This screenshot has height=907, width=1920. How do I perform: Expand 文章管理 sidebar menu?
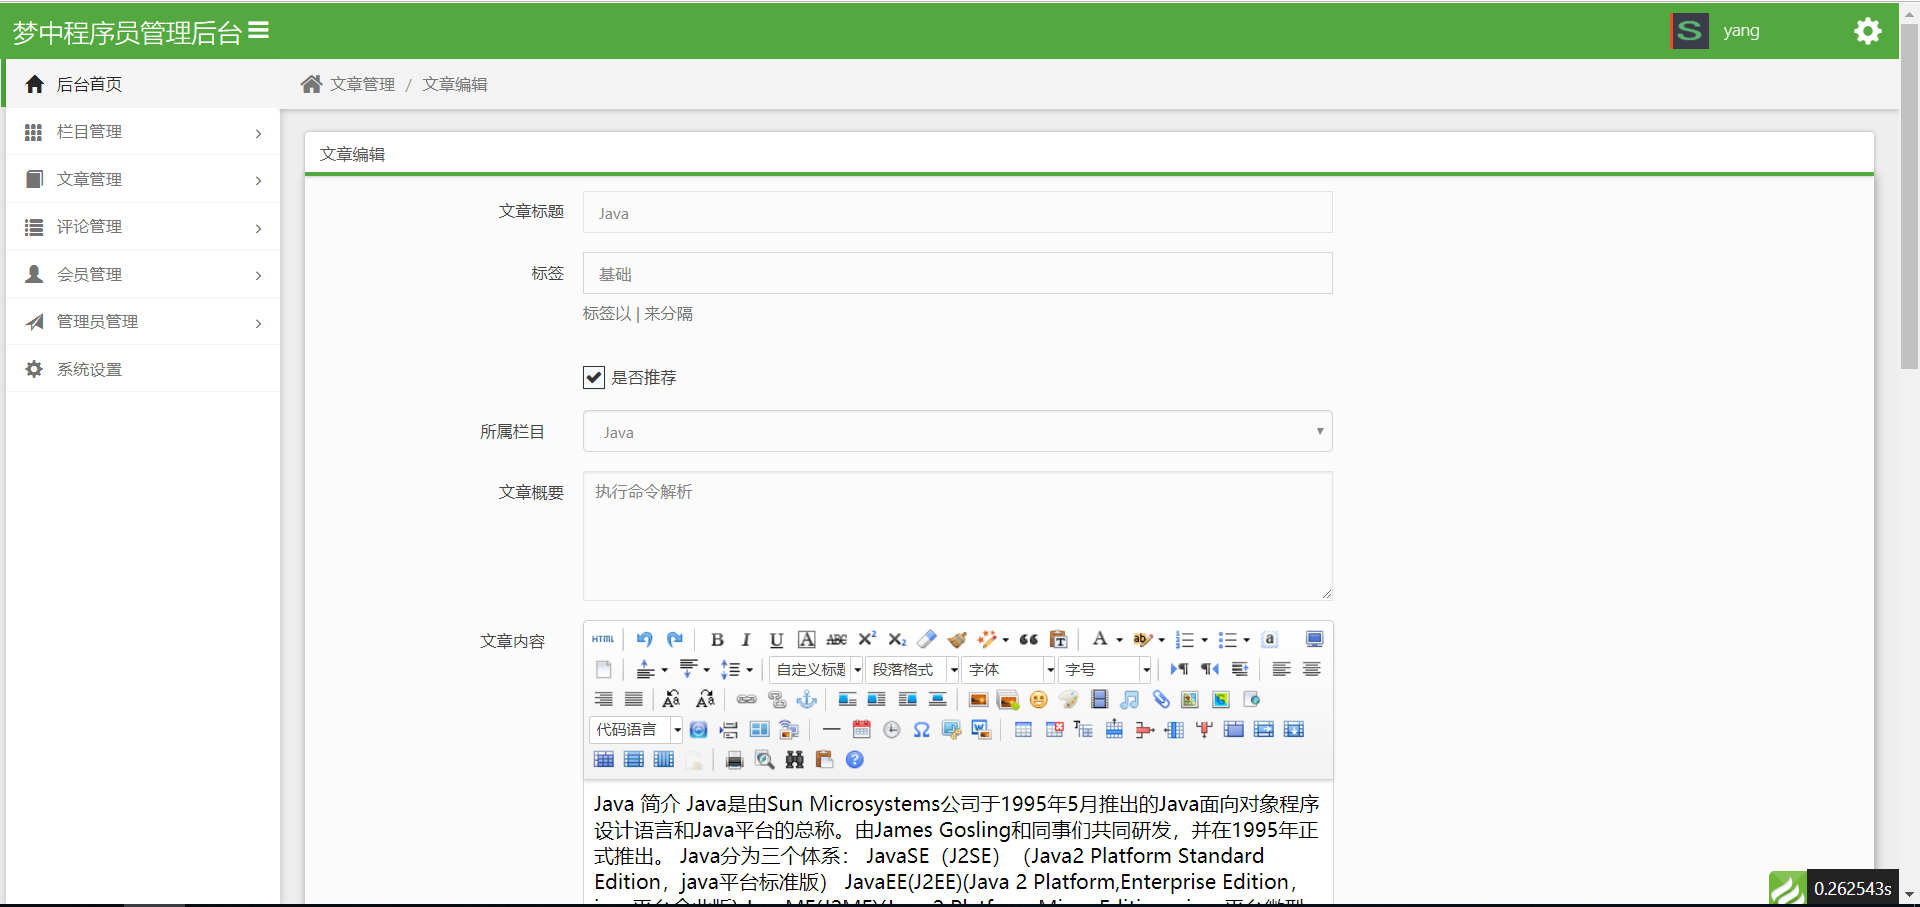(x=143, y=179)
